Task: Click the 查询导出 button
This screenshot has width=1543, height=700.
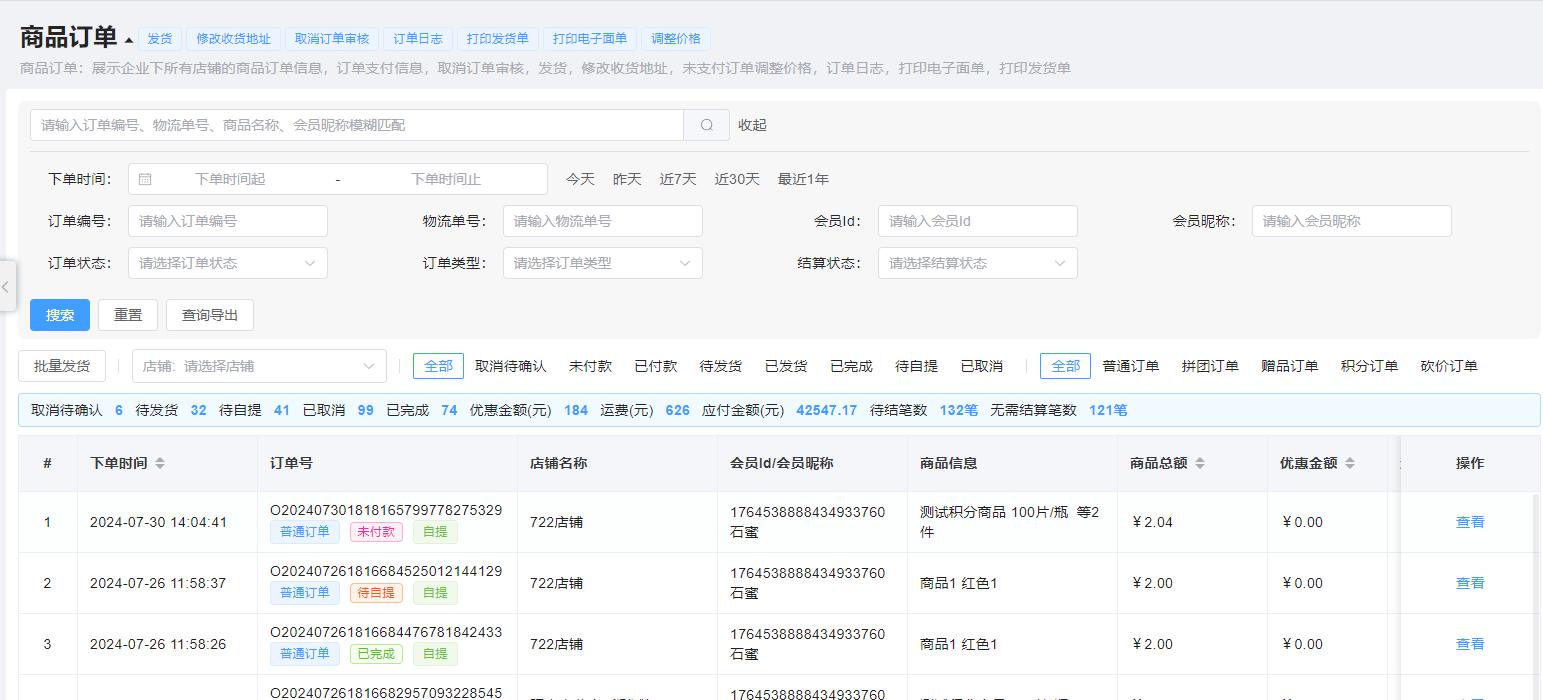Action: [x=210, y=315]
